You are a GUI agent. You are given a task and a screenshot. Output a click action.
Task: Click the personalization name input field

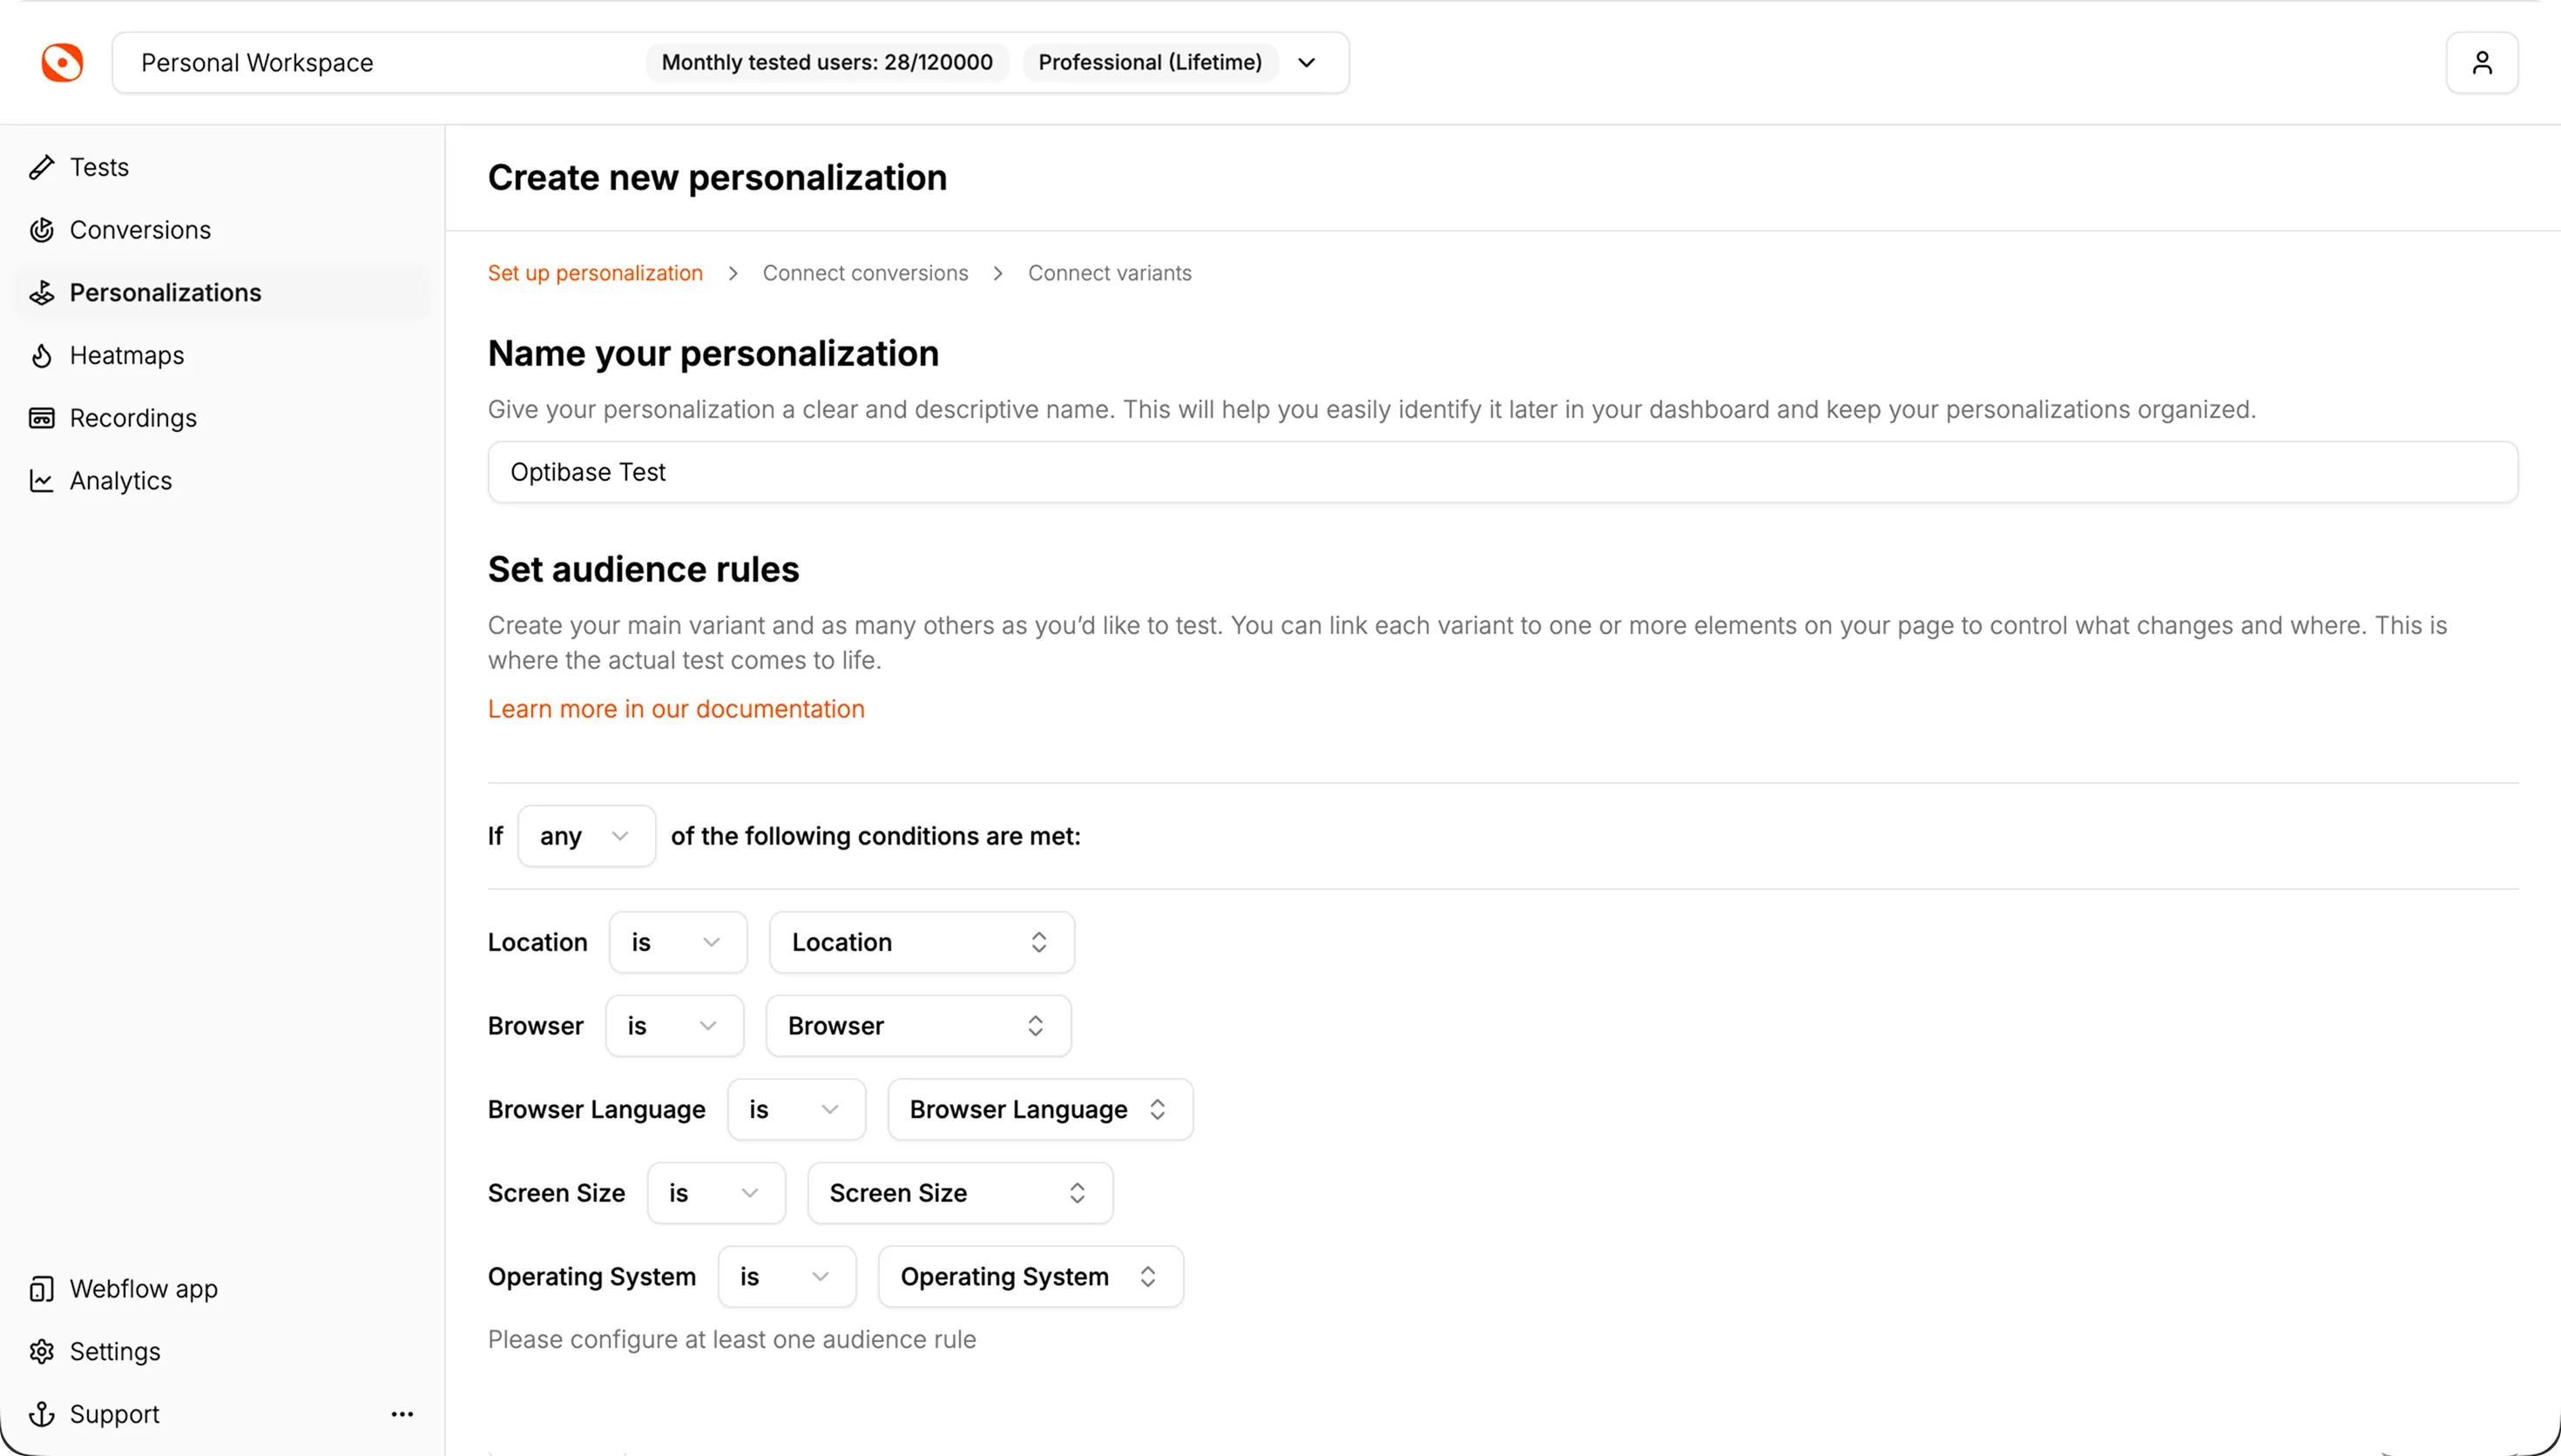tap(1502, 472)
